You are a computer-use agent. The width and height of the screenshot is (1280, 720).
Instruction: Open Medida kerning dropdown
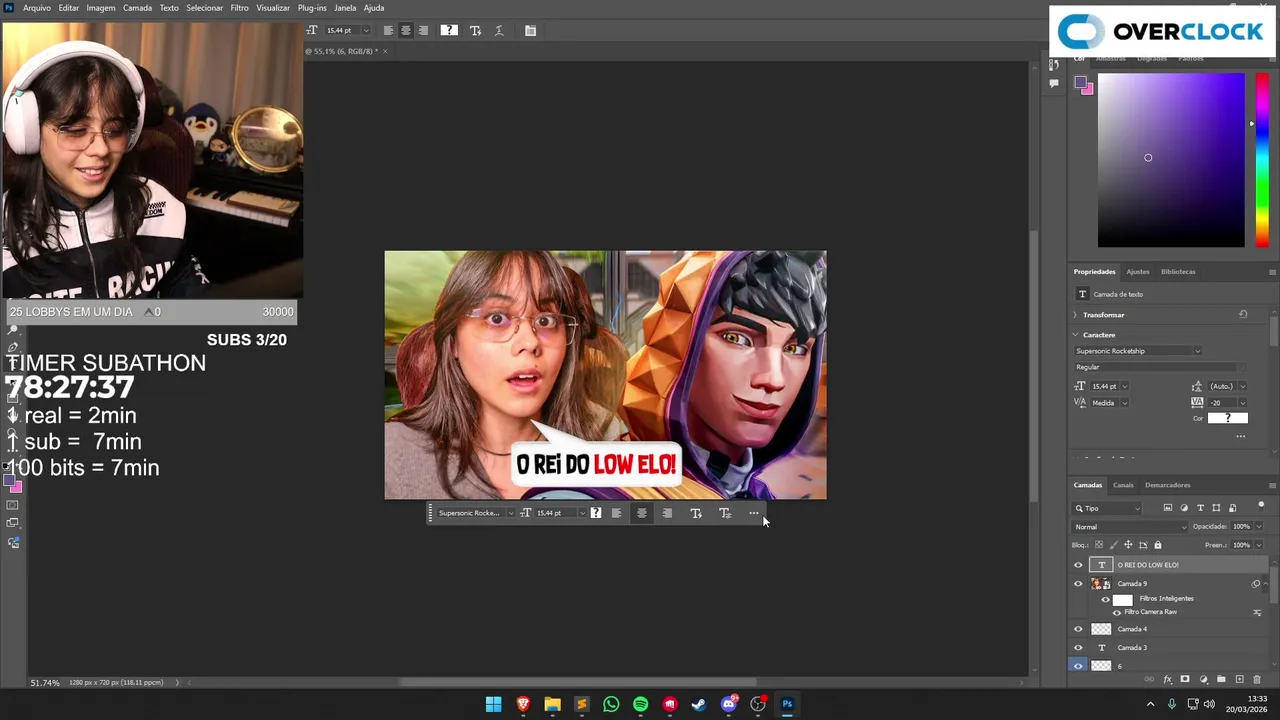click(1124, 403)
